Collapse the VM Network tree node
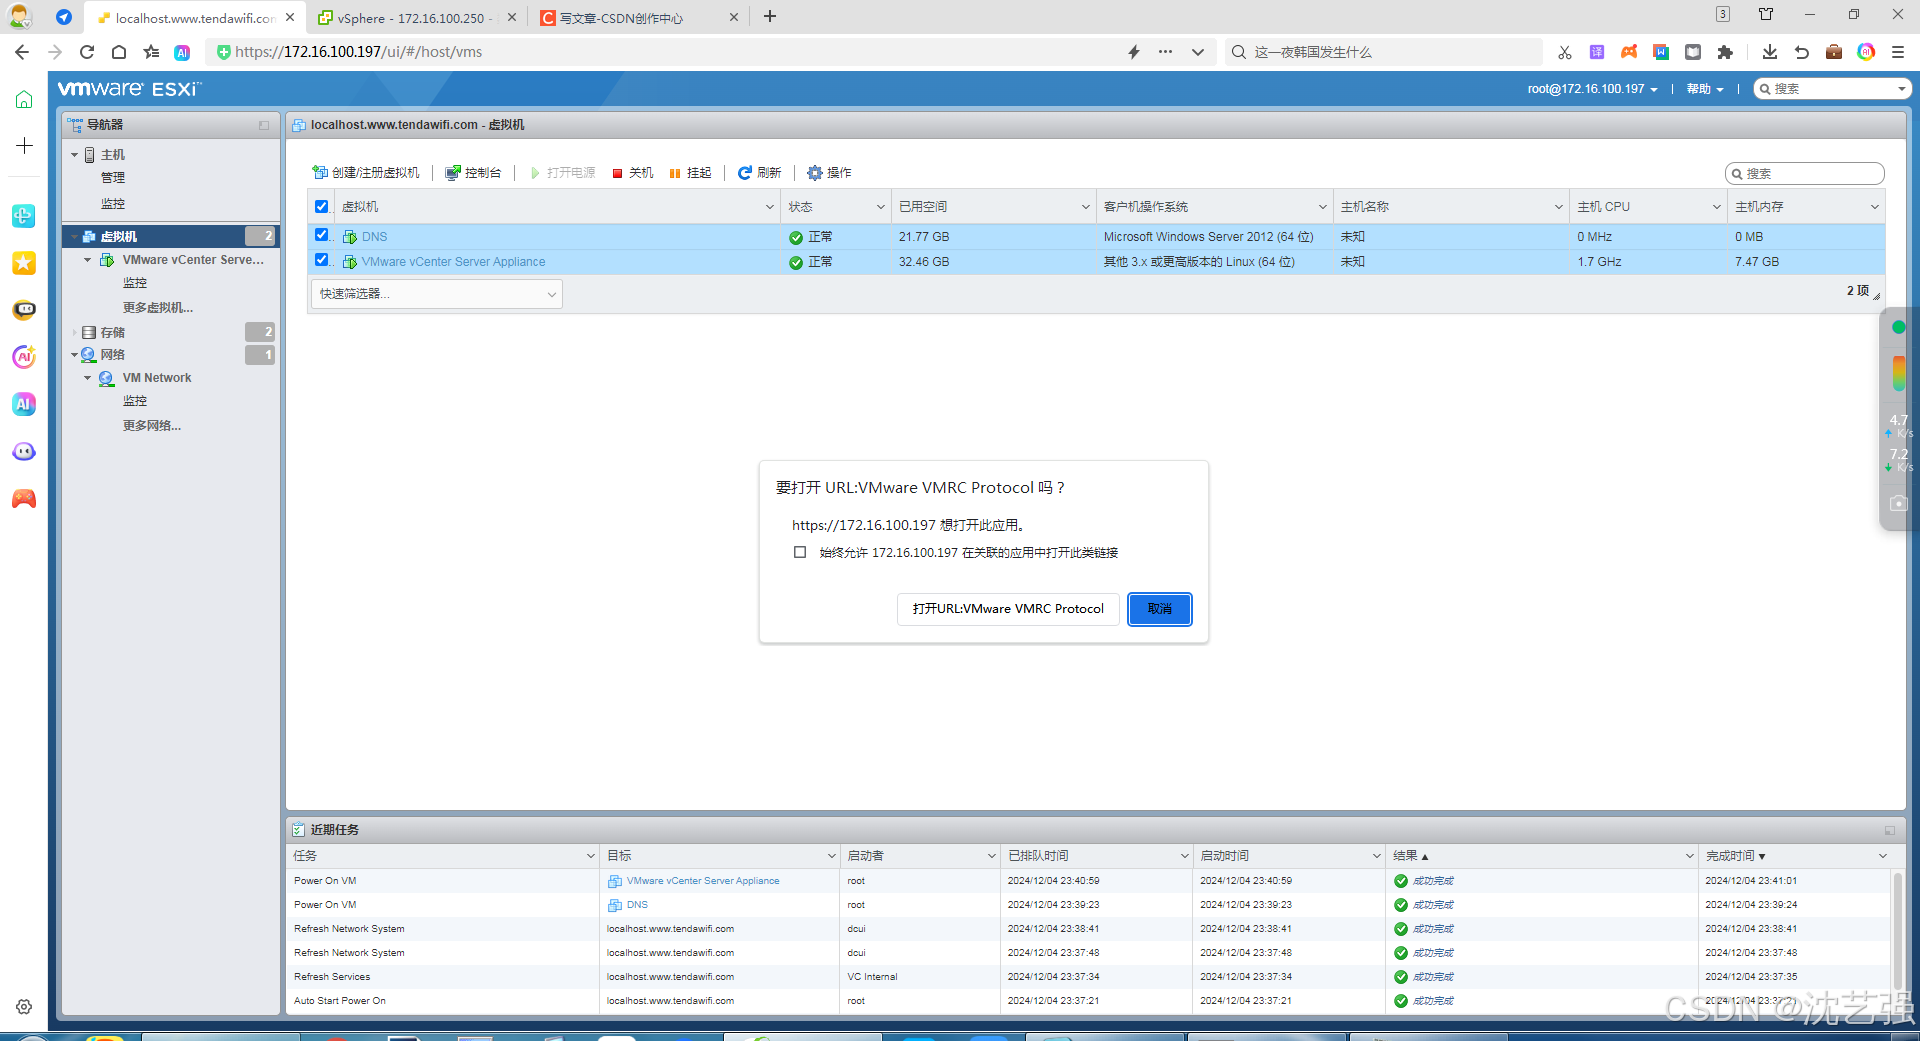Viewport: 1920px width, 1041px height. (x=87, y=378)
